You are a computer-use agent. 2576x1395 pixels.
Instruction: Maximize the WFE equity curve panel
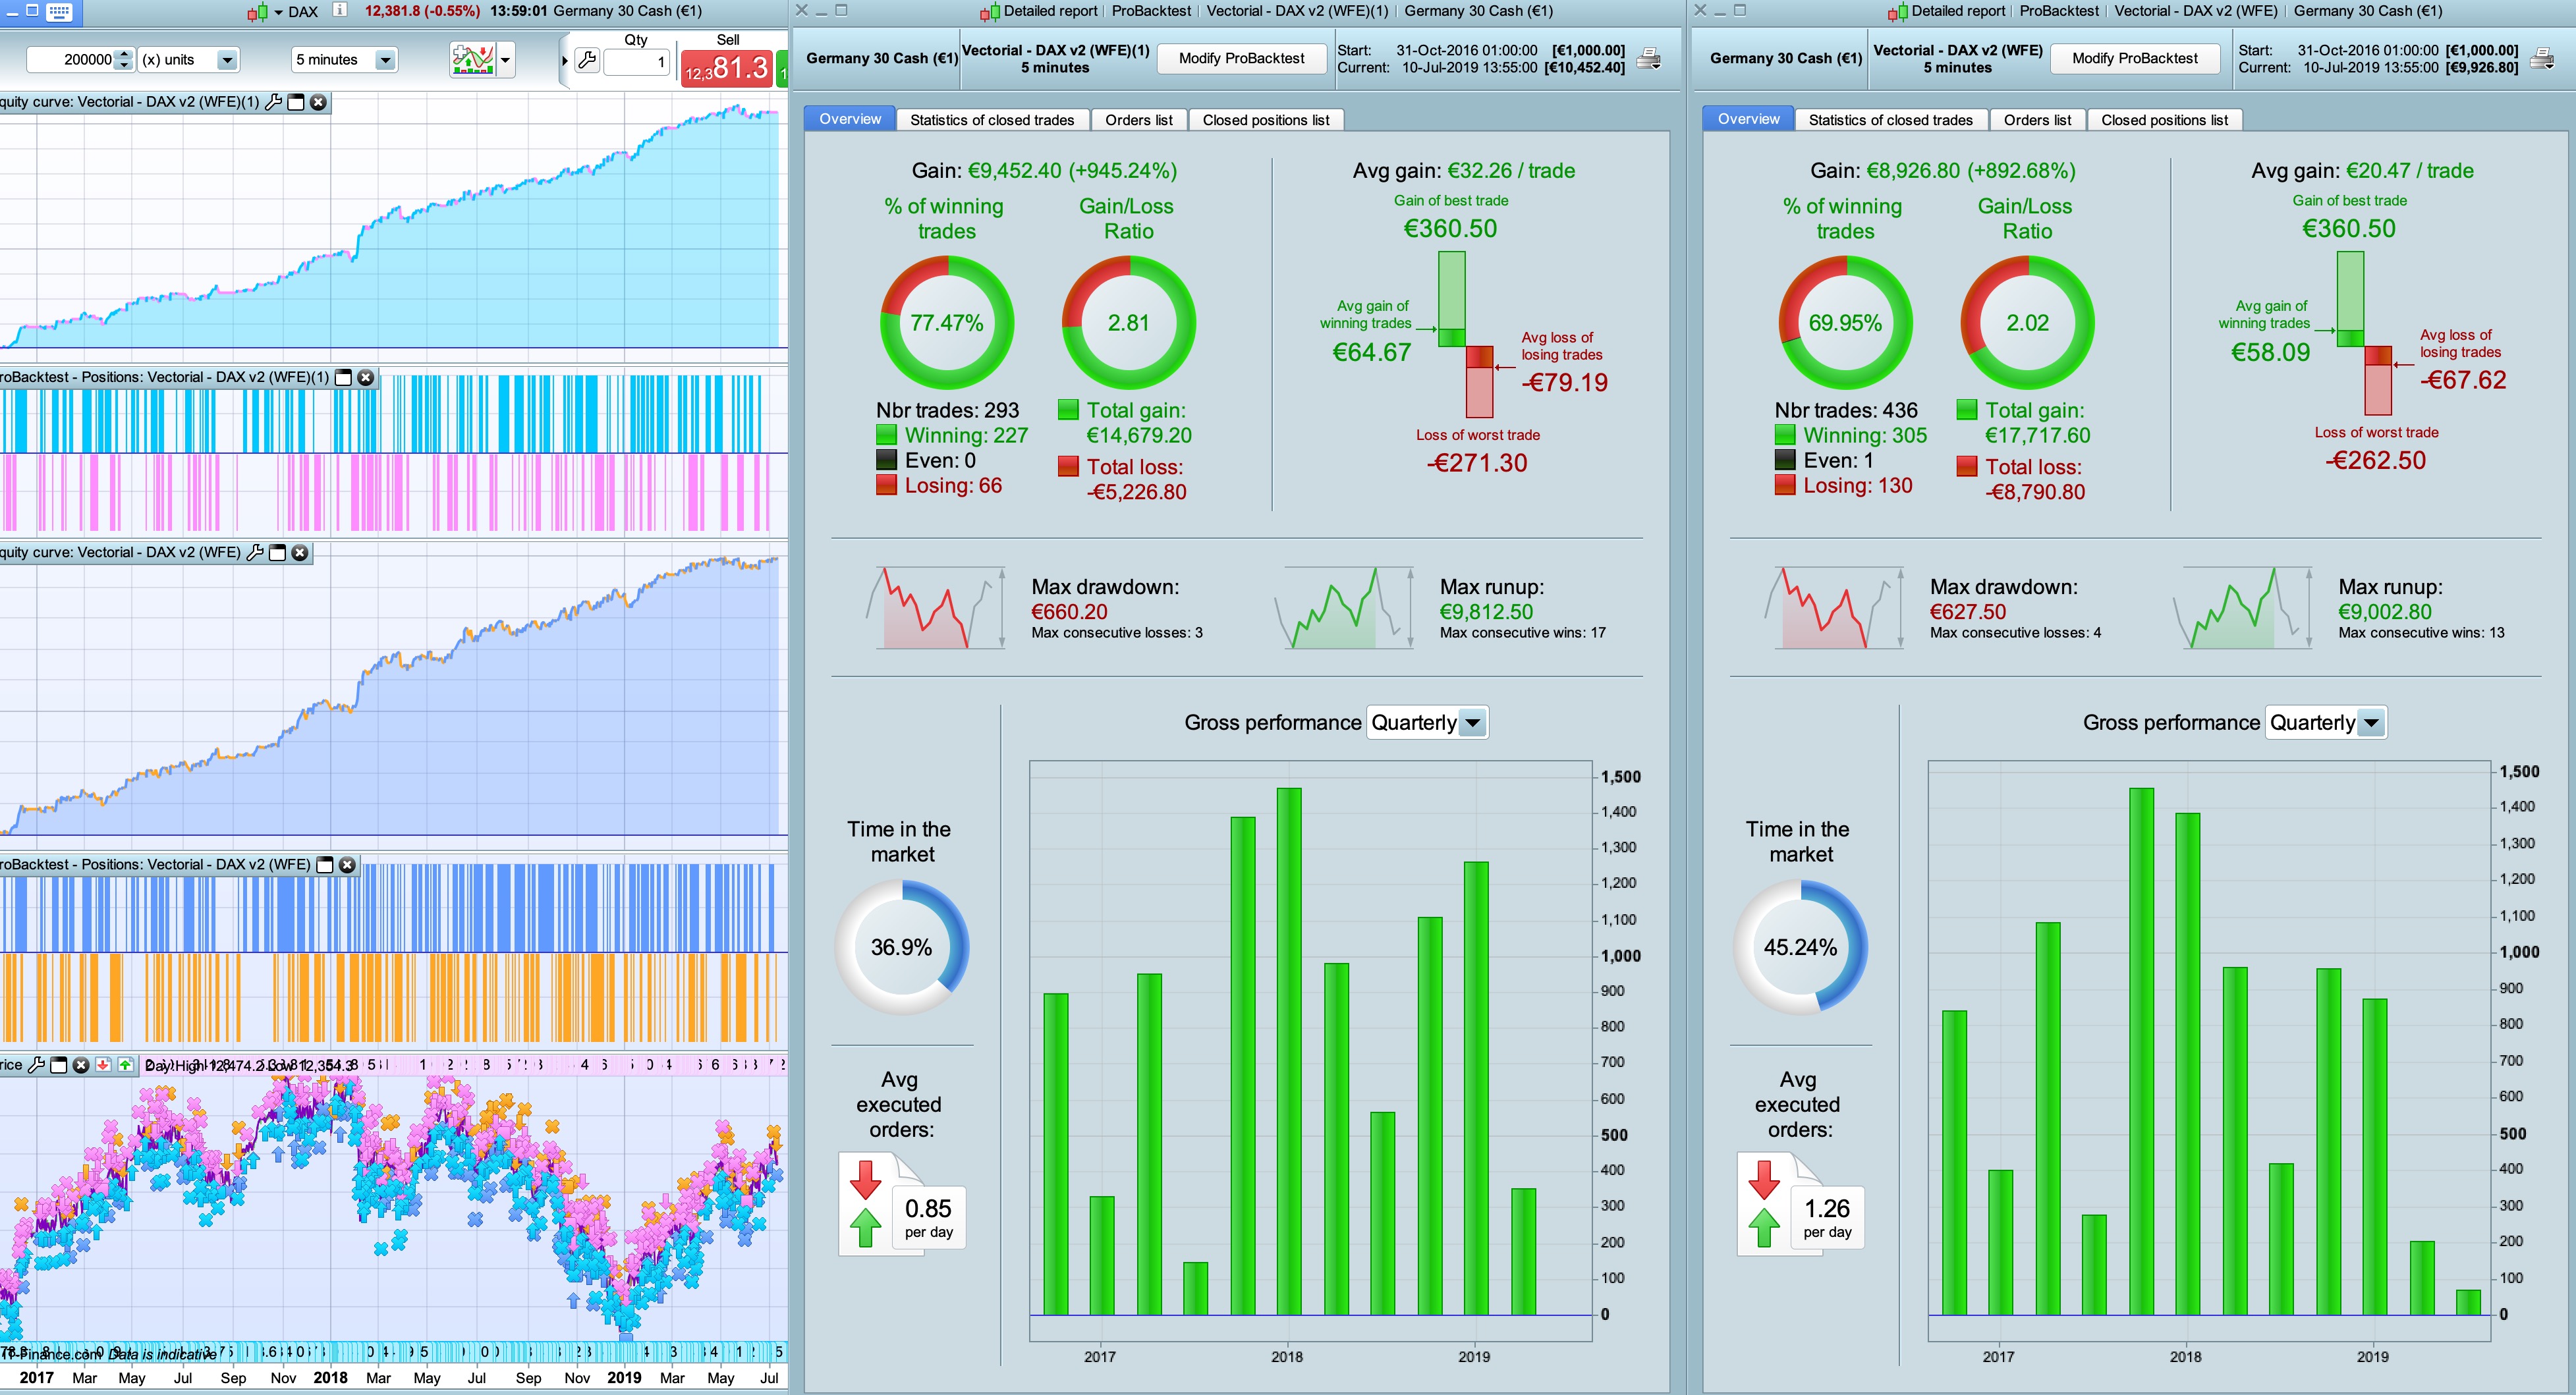click(278, 553)
